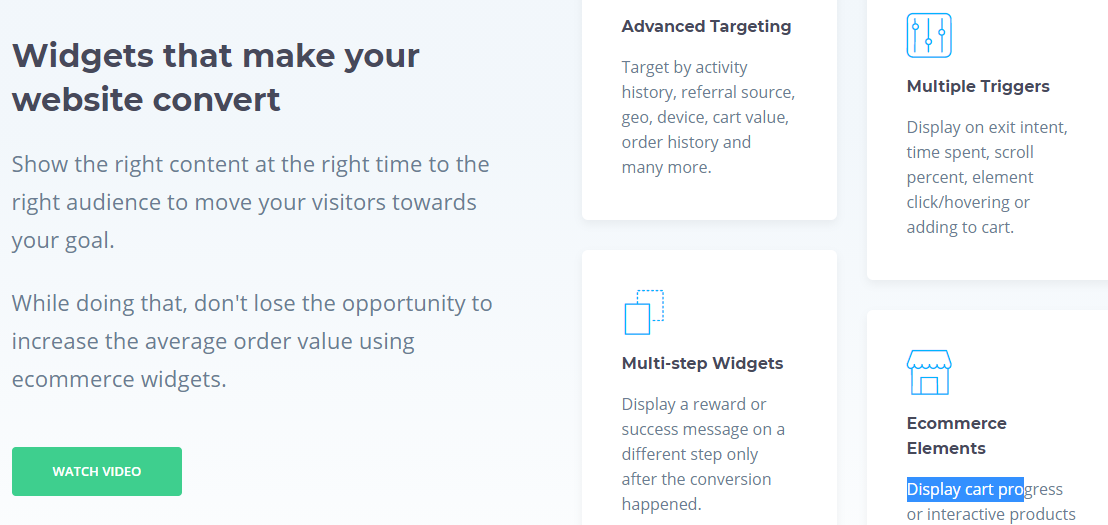The width and height of the screenshot is (1108, 525).
Task: Click the 'geo, device, cart value,' text line
Action: pyautogui.click(x=705, y=117)
